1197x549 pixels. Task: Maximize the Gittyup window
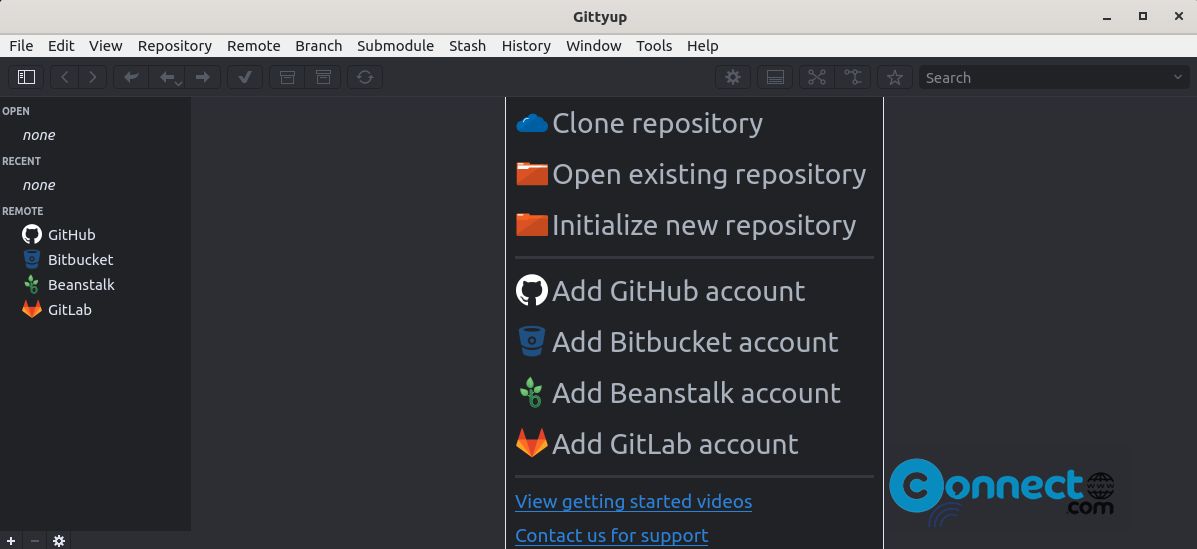[1143, 17]
